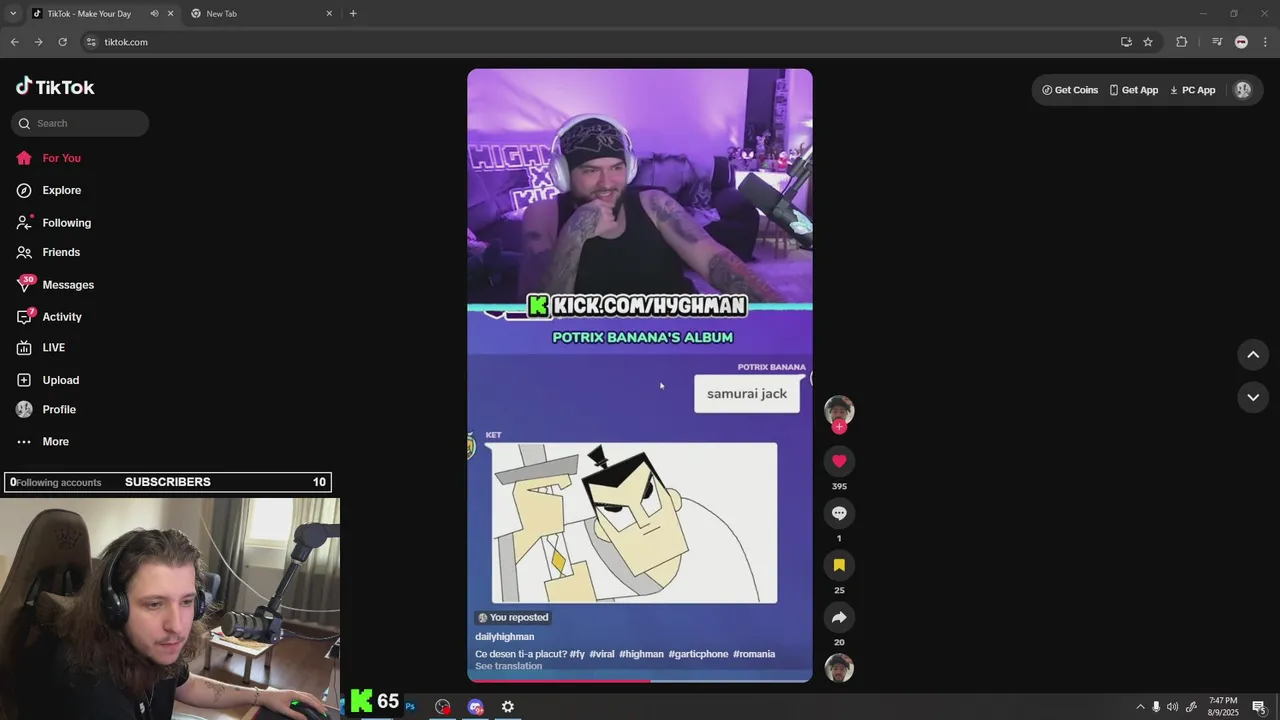Click the PC App download button

coord(1192,90)
